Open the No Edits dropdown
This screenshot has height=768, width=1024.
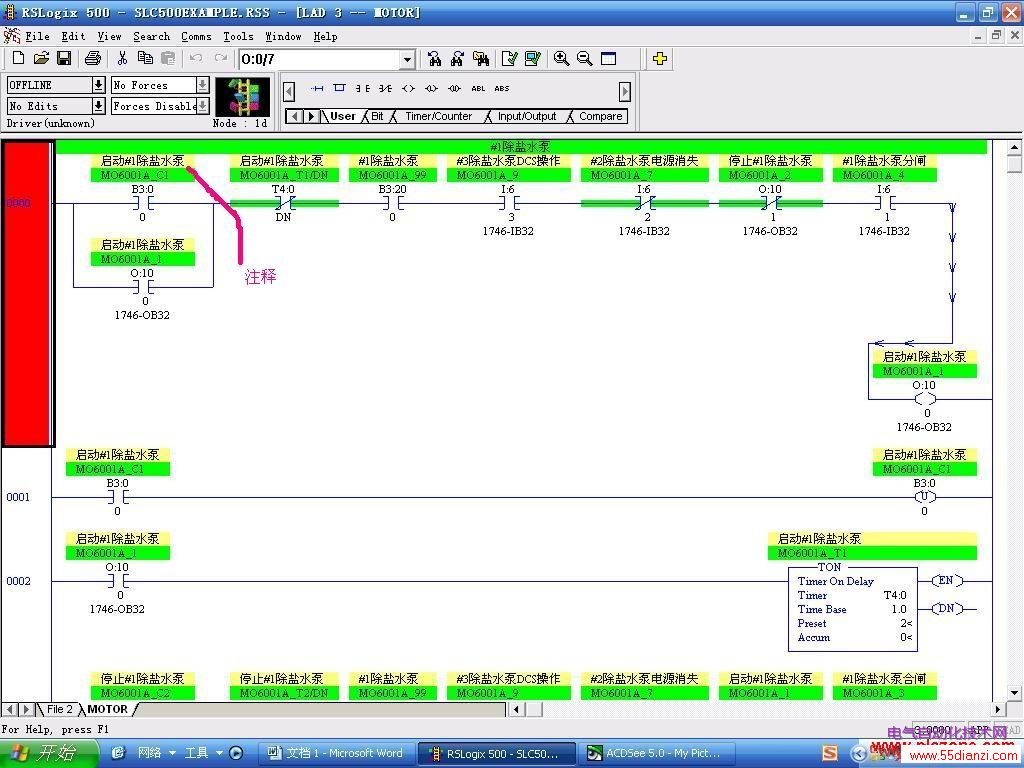coord(98,106)
